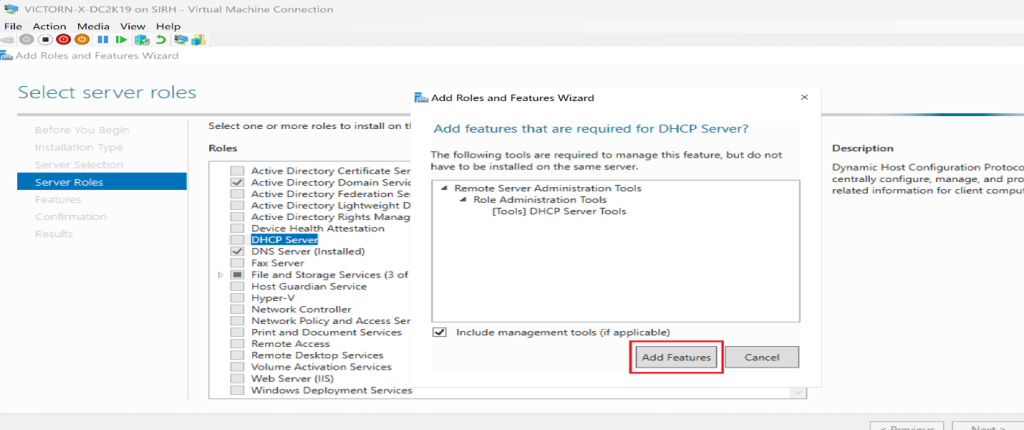
Task: Click the Turn Off VM toolbar icon
Action: [45, 40]
